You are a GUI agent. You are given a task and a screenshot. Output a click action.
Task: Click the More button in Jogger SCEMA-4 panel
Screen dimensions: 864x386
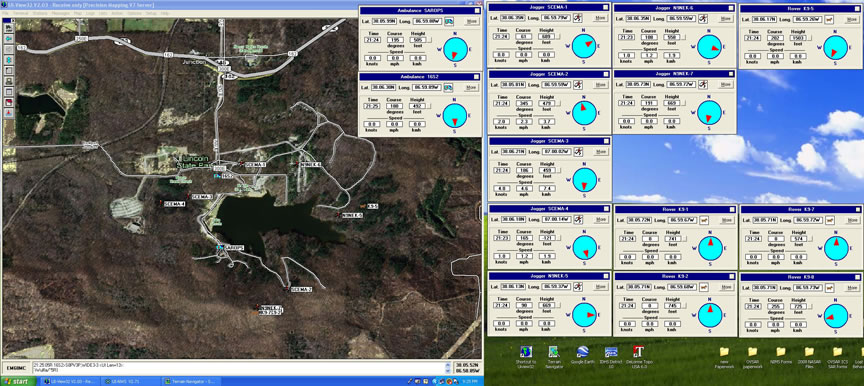[x=601, y=219]
